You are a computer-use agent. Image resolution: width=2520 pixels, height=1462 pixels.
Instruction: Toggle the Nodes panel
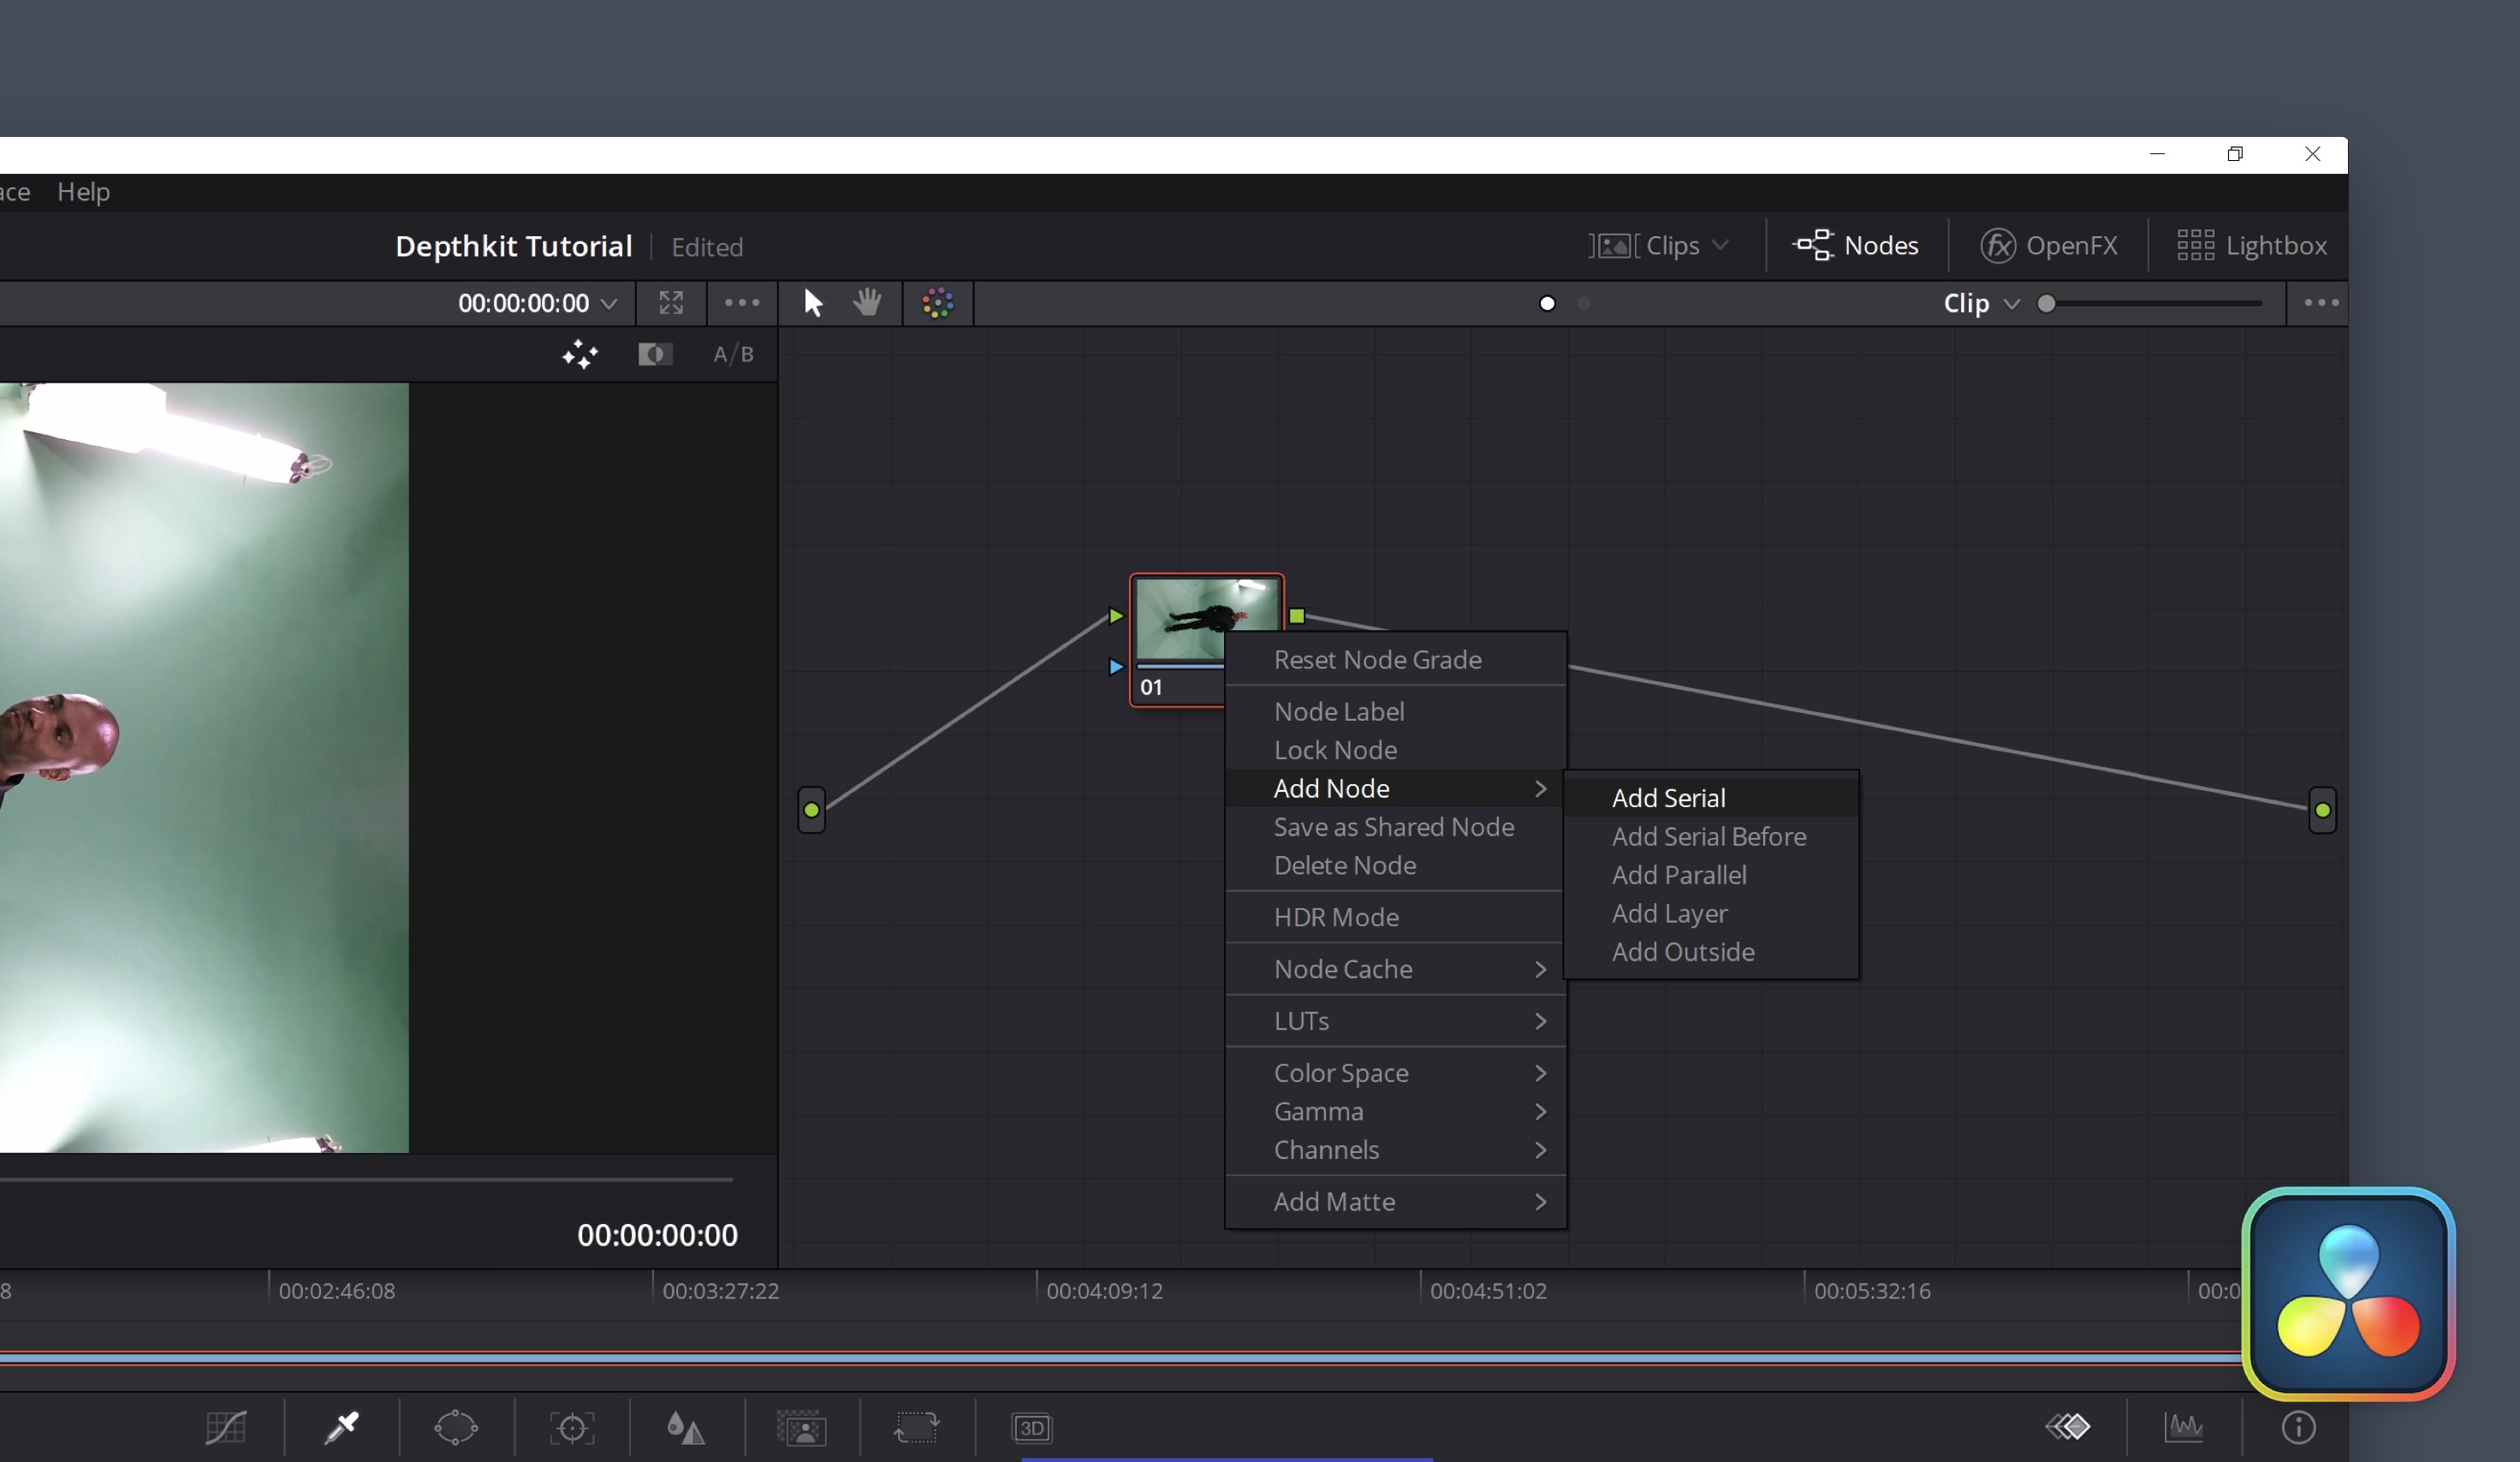[1856, 245]
